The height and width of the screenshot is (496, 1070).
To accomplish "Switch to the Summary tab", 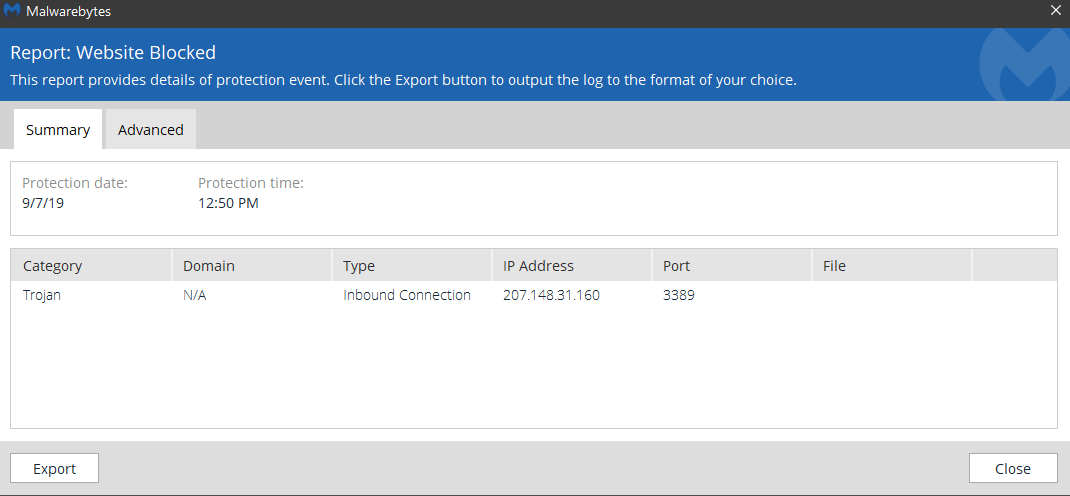I will (x=58, y=130).
